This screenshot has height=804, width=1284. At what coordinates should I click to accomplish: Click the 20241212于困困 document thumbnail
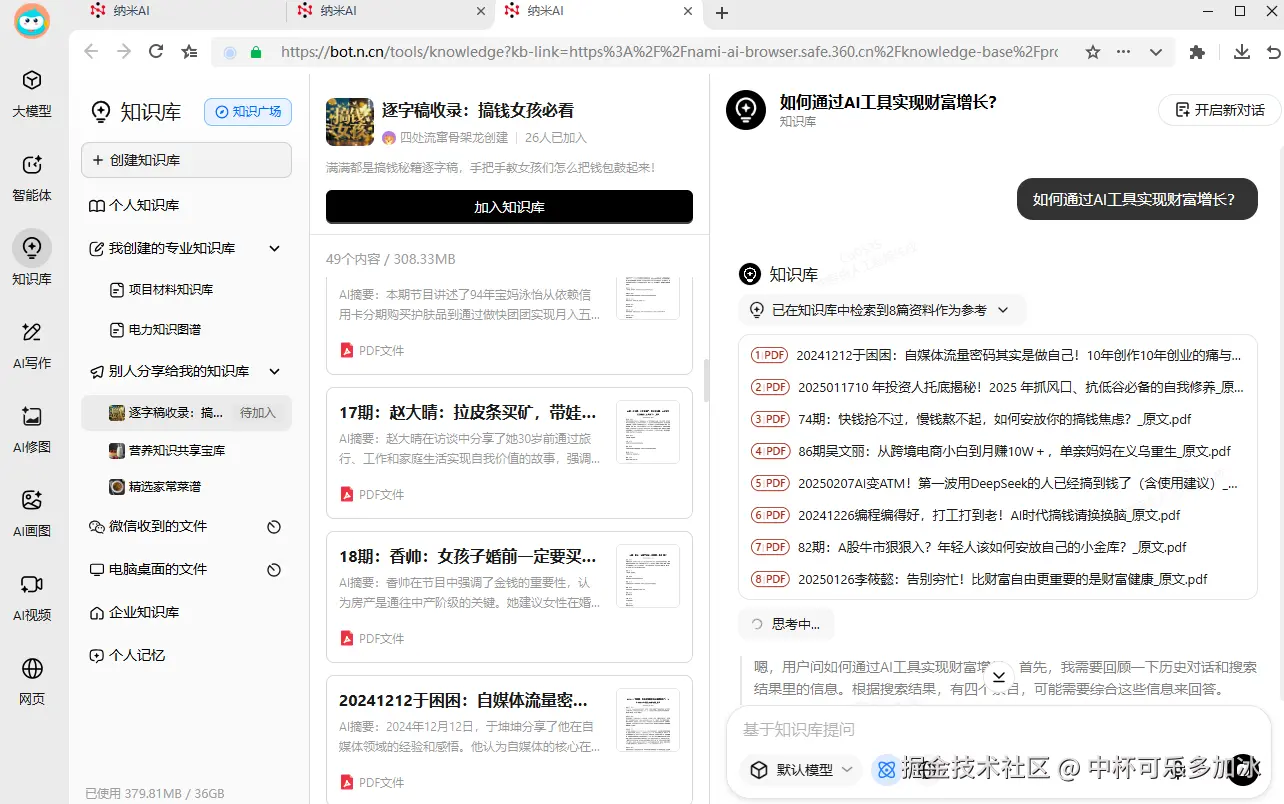point(648,720)
